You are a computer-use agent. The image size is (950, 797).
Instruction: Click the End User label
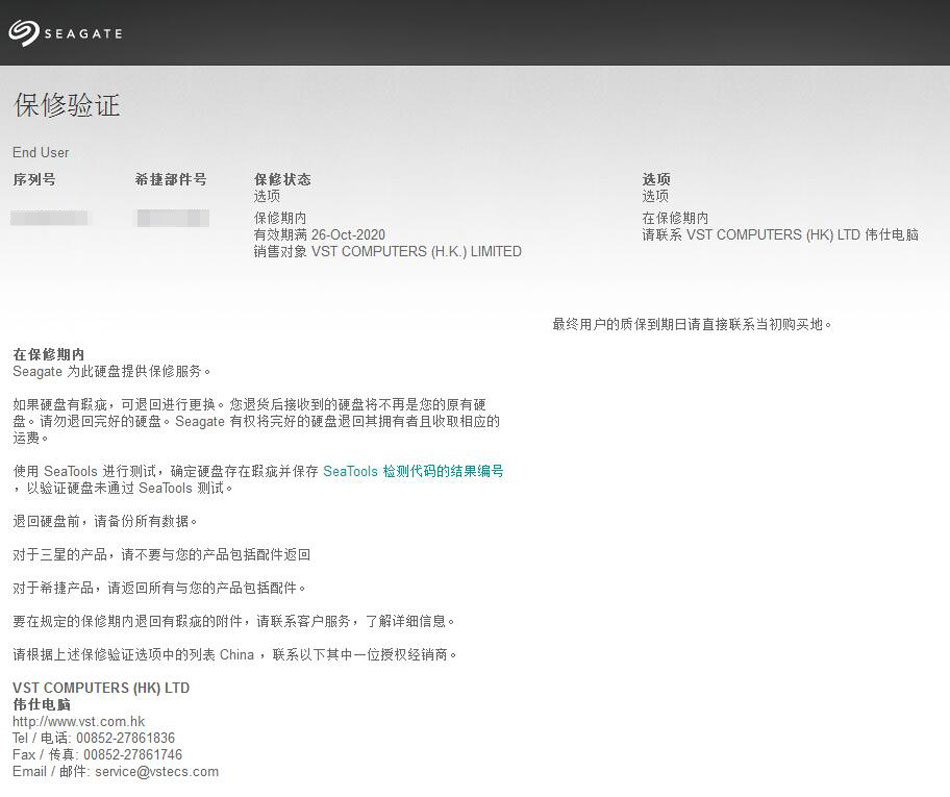[39, 152]
